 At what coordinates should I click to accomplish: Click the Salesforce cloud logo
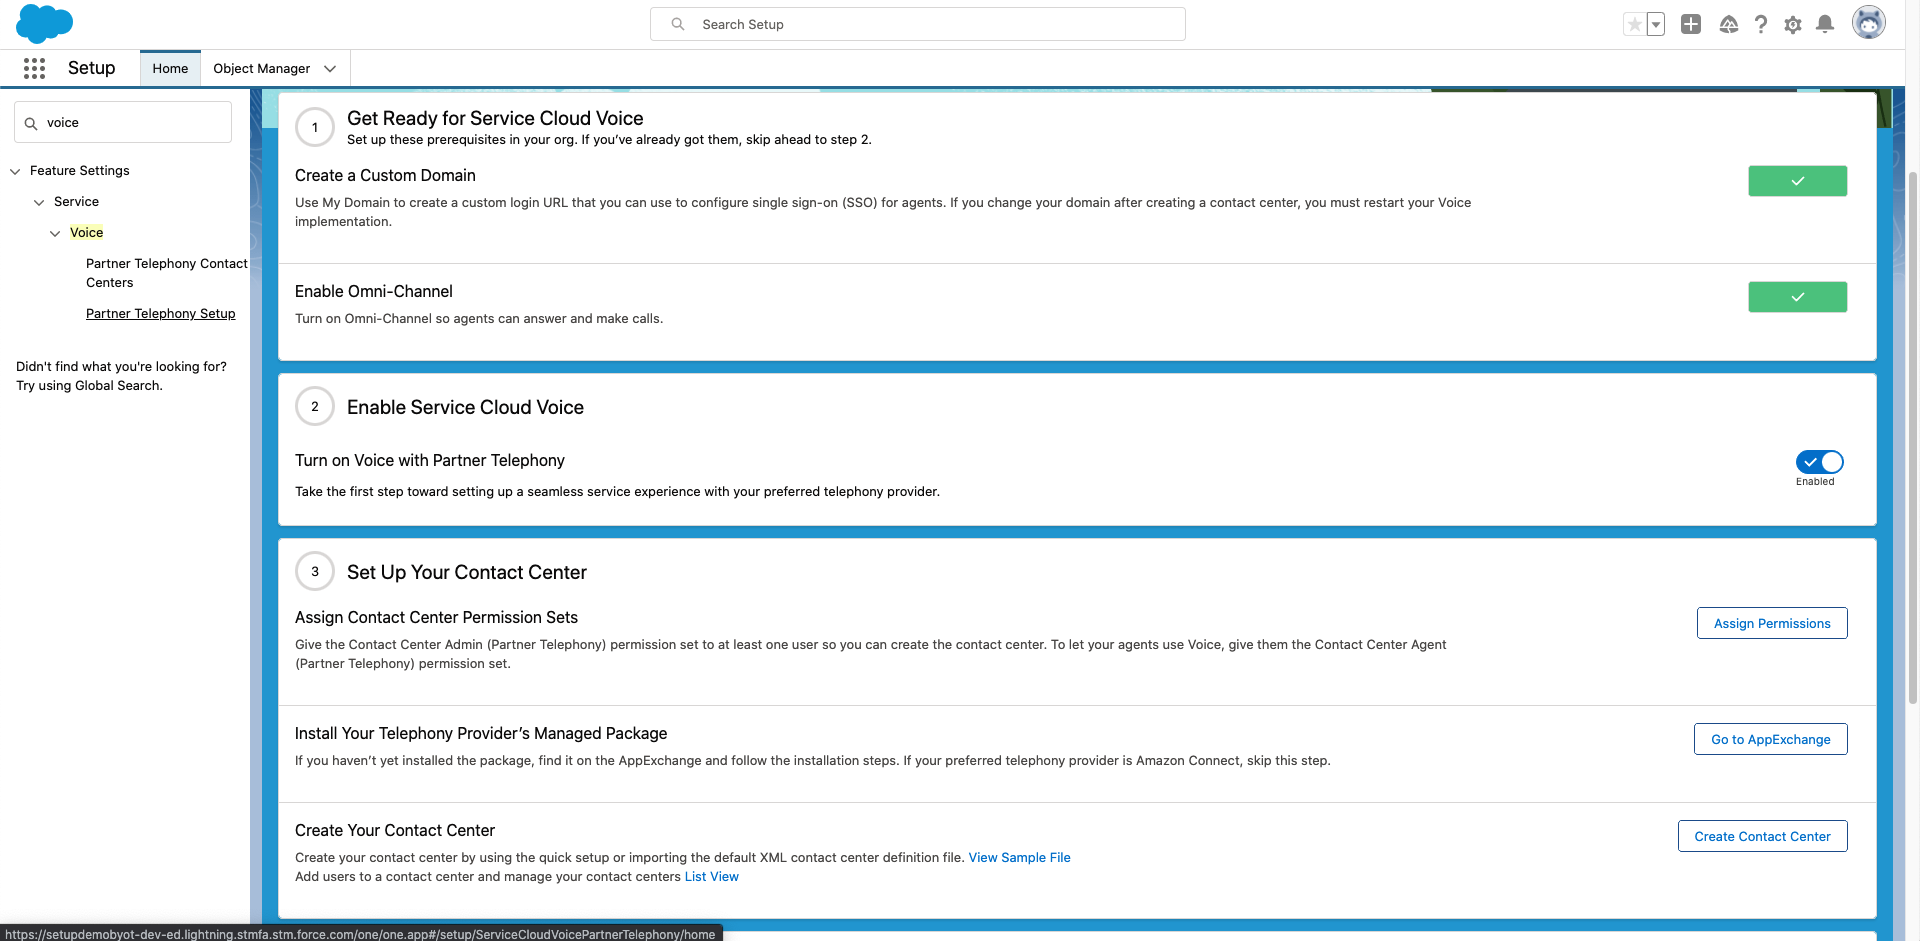[x=44, y=23]
